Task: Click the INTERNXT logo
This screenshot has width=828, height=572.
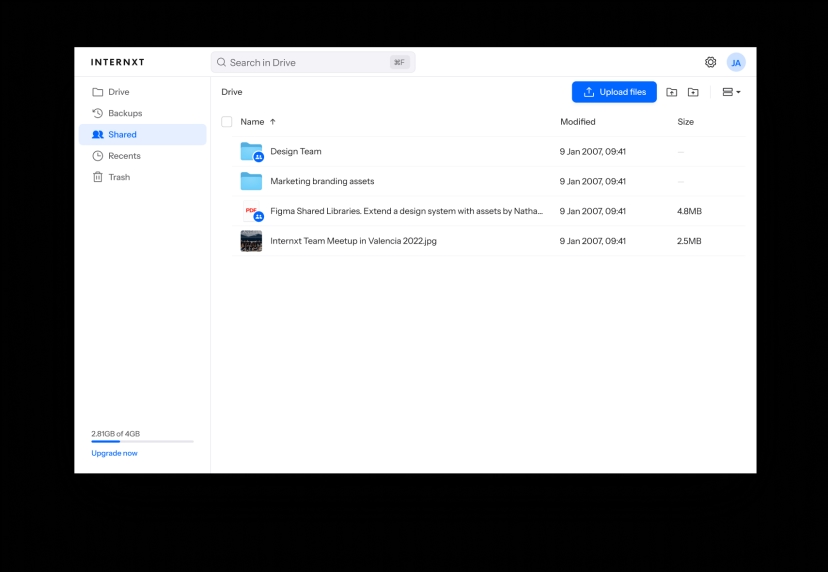Action: [118, 62]
